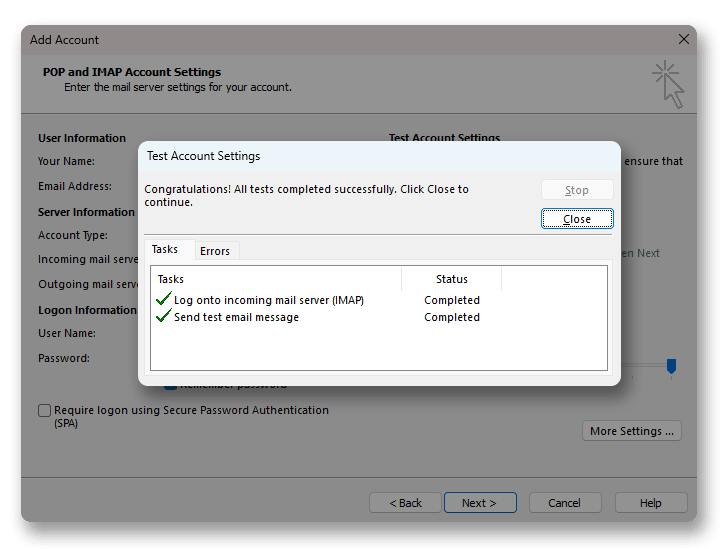Click the cursor wizard icon in header

tap(668, 84)
